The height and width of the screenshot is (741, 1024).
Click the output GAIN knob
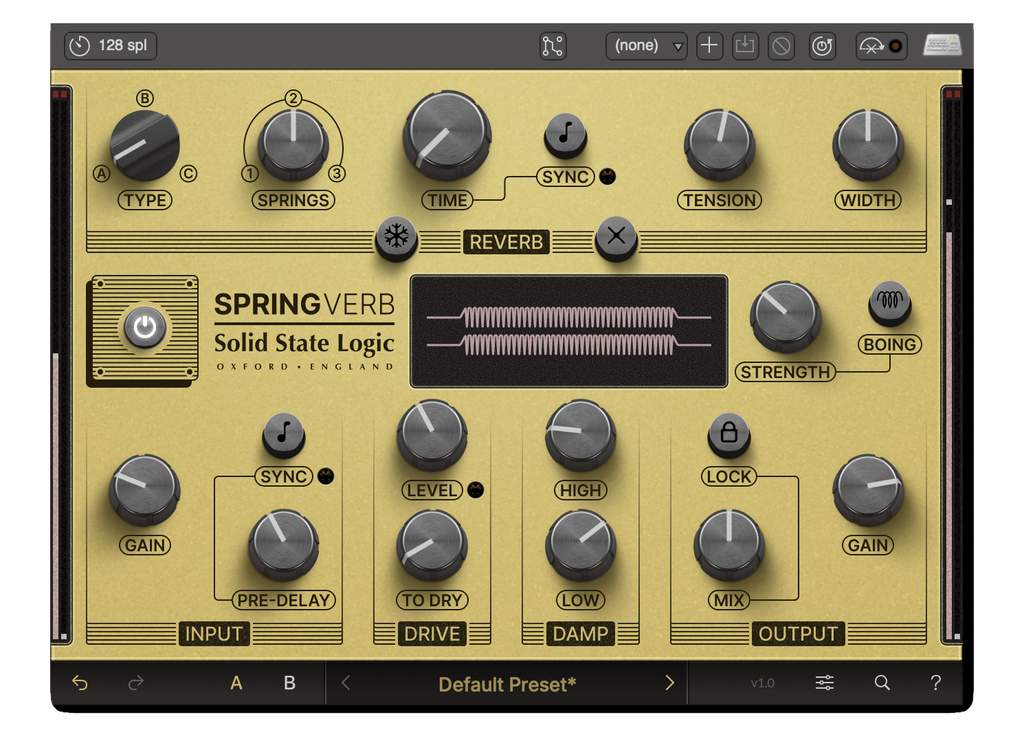click(x=868, y=490)
